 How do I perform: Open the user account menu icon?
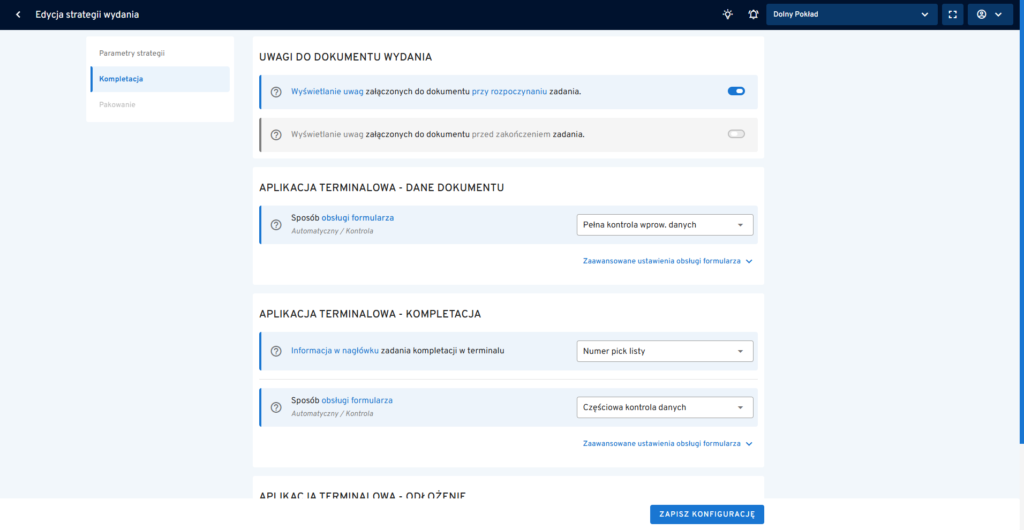coord(989,14)
